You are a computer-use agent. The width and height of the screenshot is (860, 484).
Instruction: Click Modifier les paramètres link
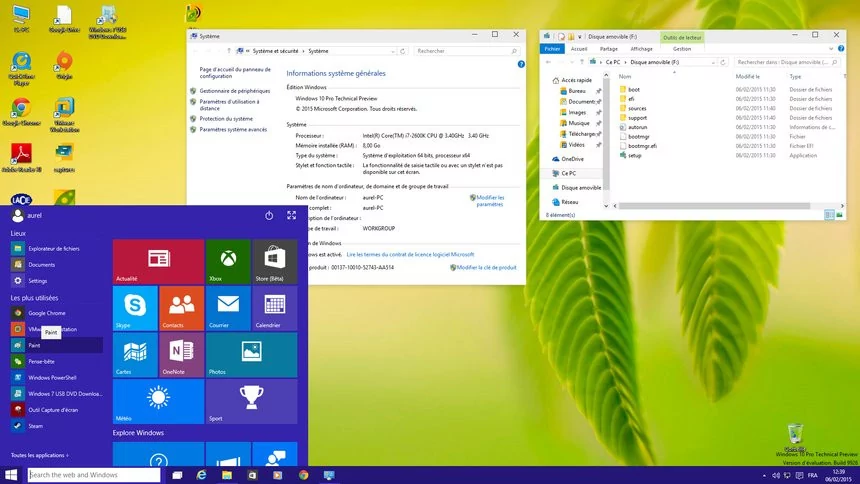coord(490,201)
